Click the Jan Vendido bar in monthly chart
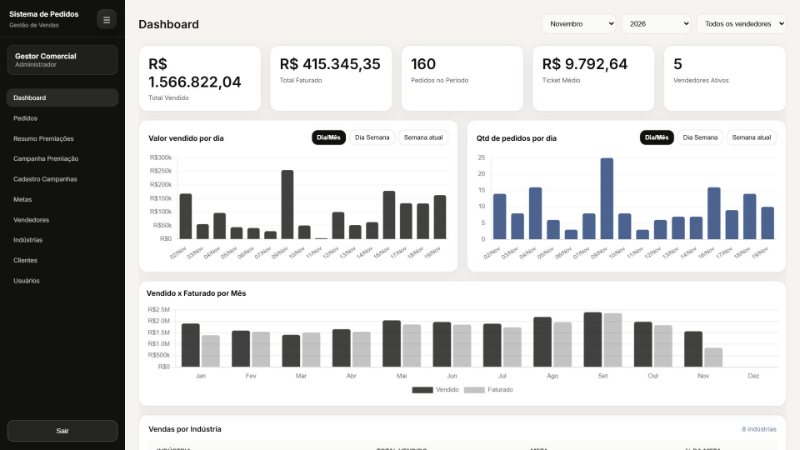 coord(190,345)
